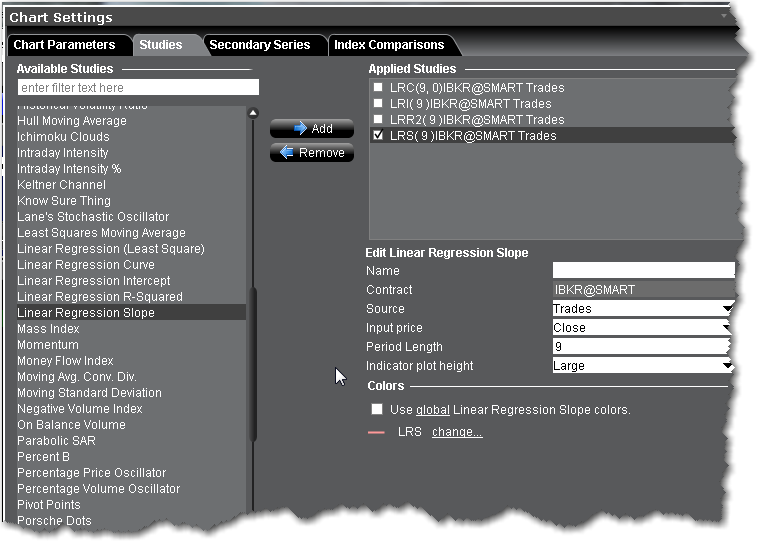Screen dimensions: 765x547
Task: Click the Period Length field
Action: tap(643, 347)
